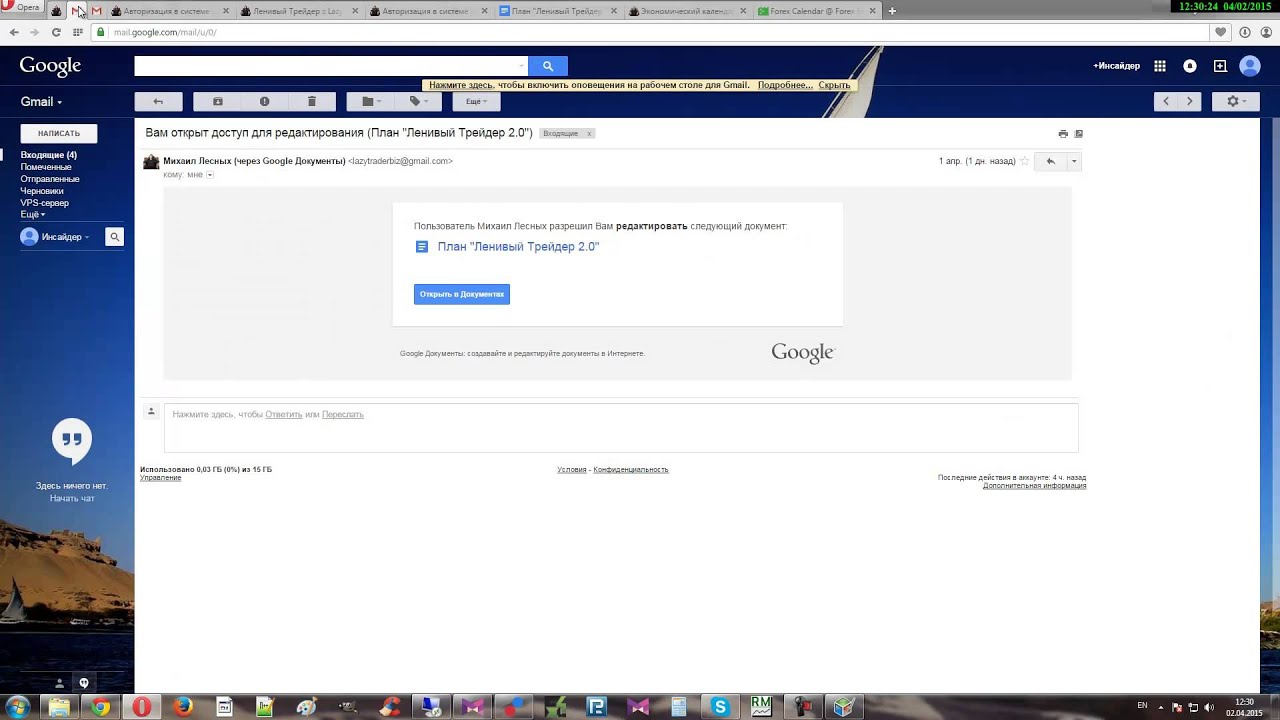Switch to План "Ленивый Трейдер" docs tab

(x=558, y=11)
